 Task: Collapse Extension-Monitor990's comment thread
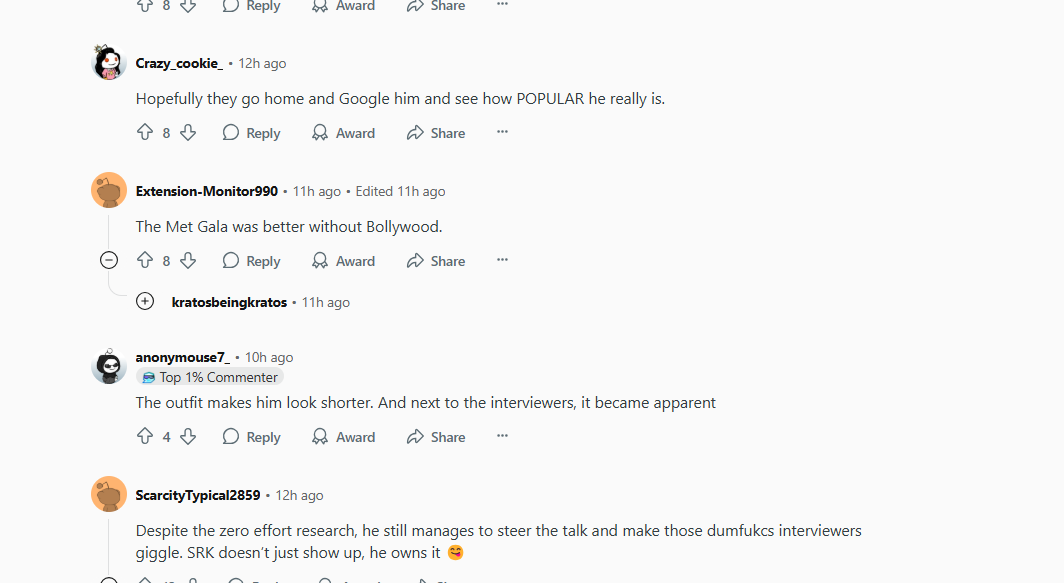109,261
